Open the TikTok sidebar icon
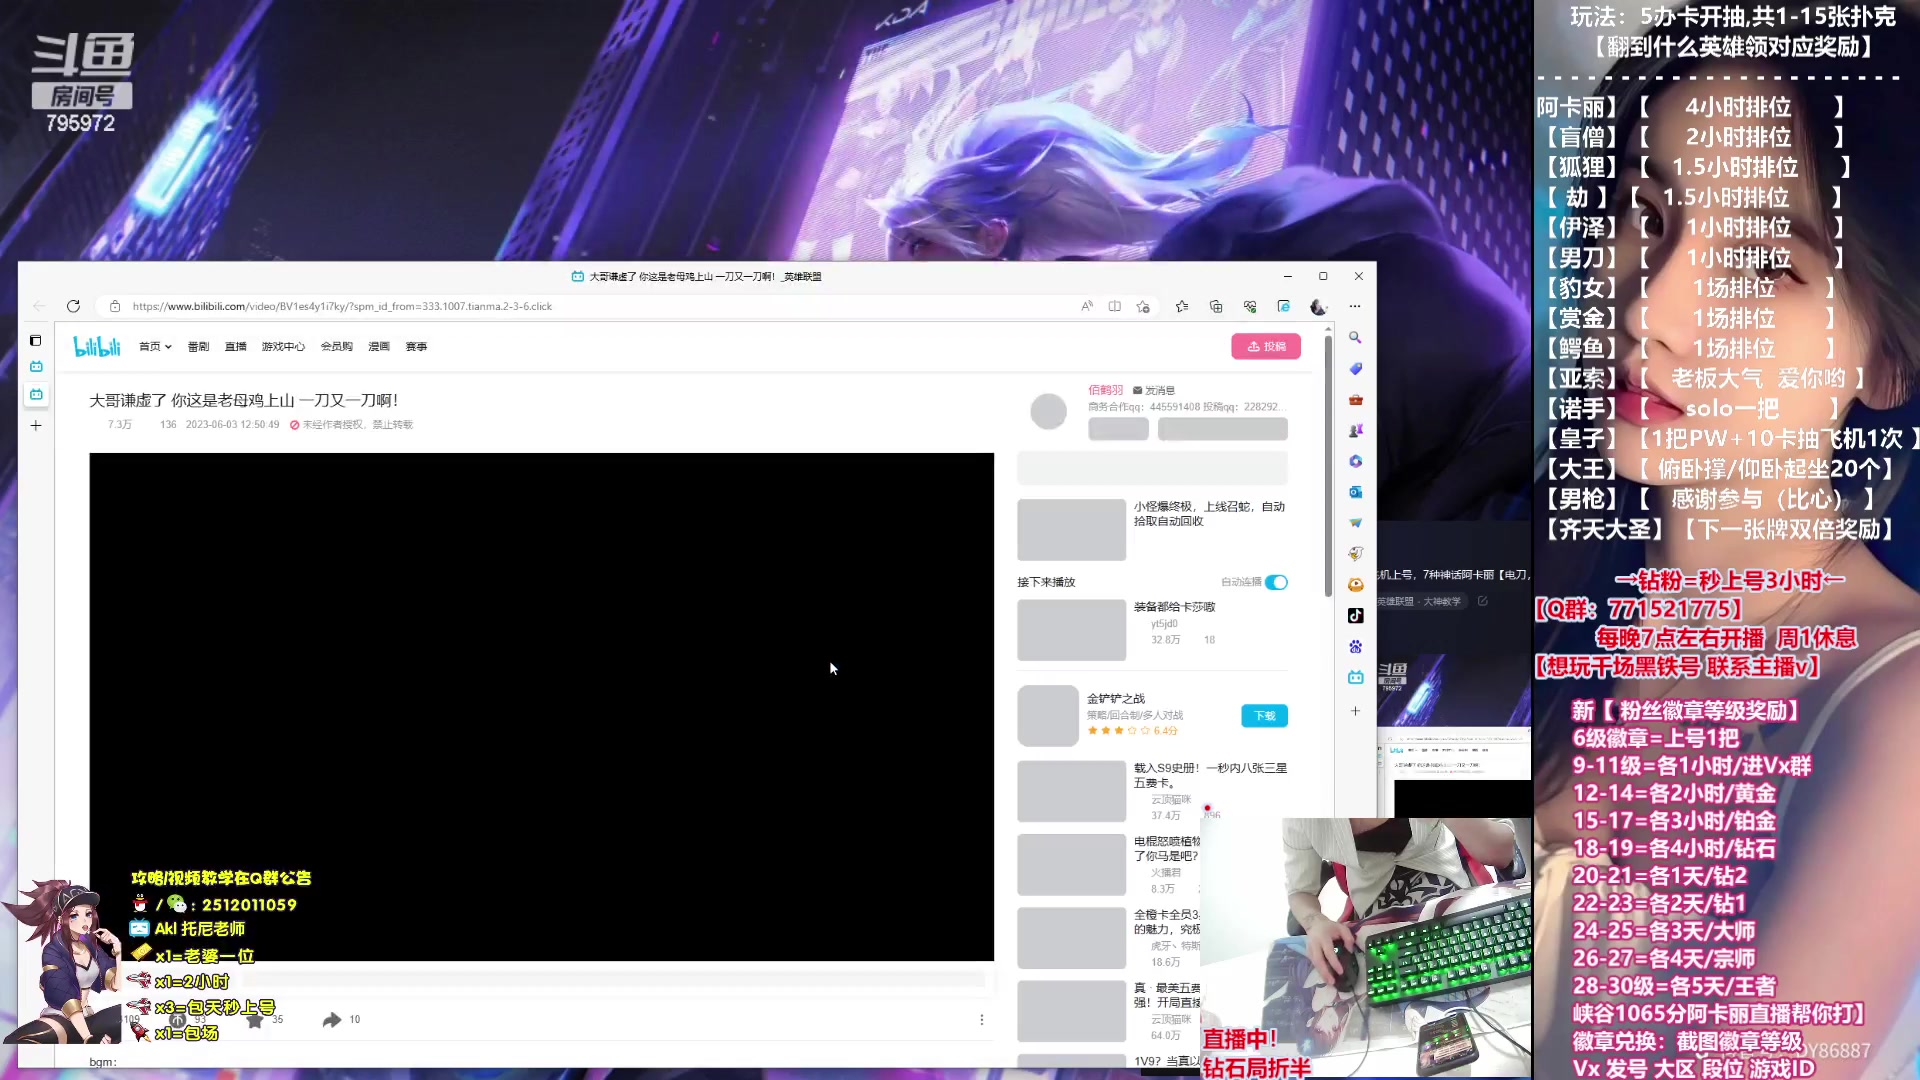The height and width of the screenshot is (1080, 1920). tap(1355, 616)
